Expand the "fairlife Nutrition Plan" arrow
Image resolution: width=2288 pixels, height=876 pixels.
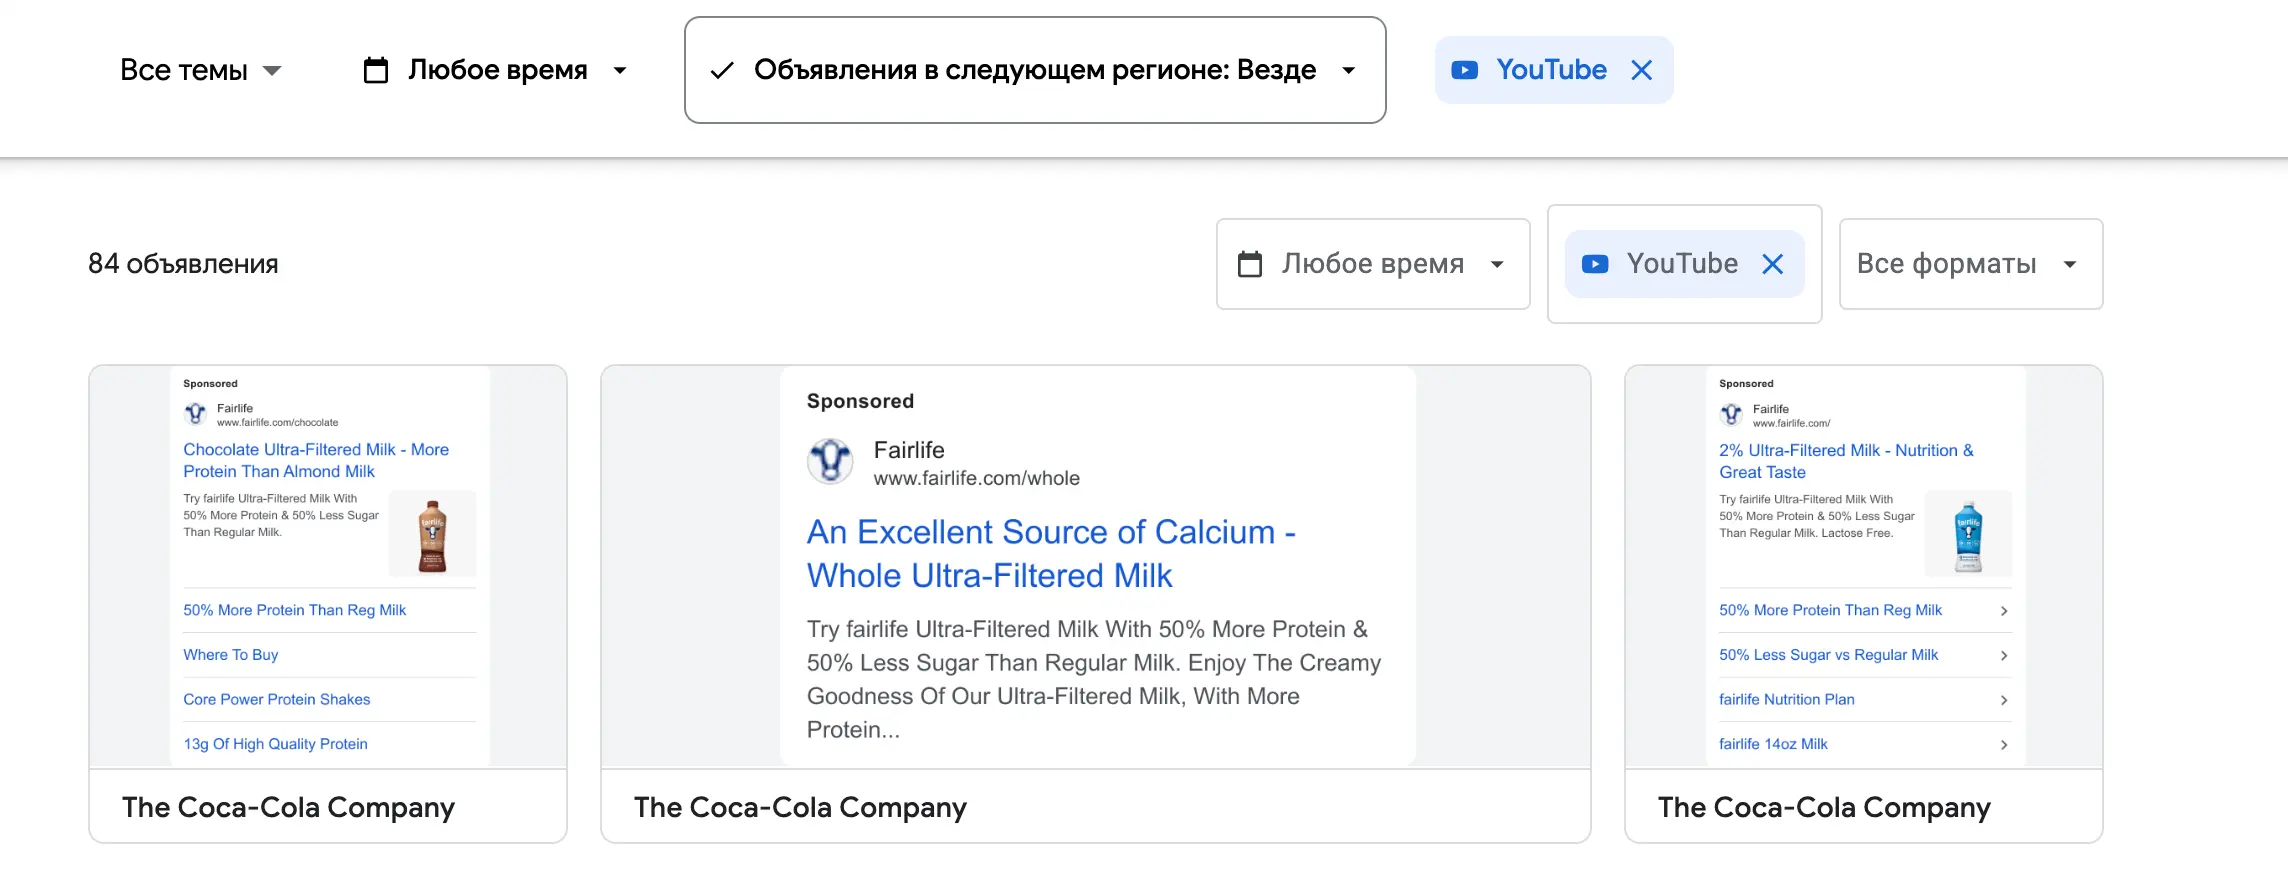2004,699
